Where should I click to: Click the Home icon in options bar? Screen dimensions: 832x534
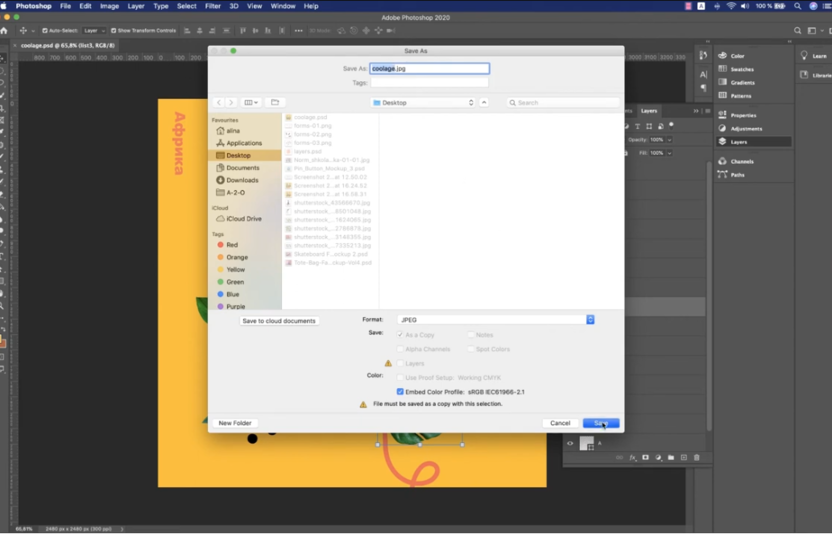(6, 31)
